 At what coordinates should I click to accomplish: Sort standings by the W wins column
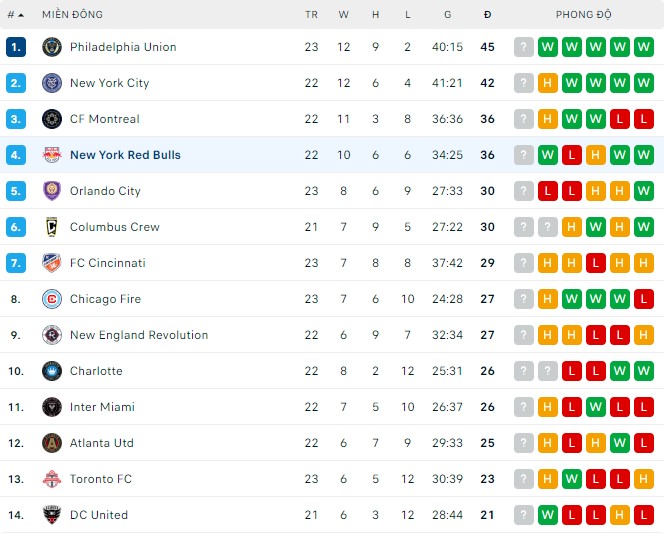click(x=344, y=15)
